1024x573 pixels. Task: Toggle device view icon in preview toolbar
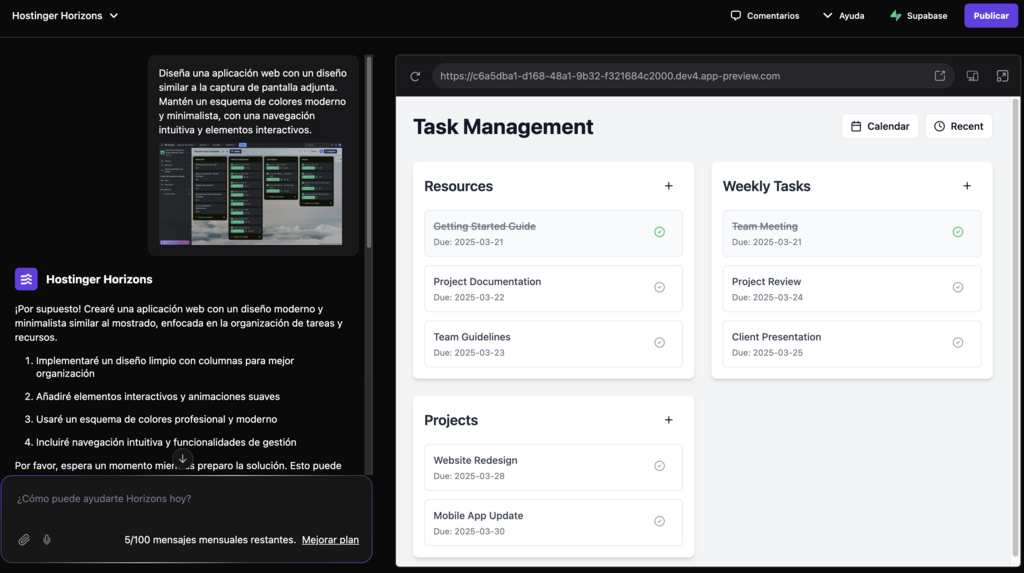[972, 76]
